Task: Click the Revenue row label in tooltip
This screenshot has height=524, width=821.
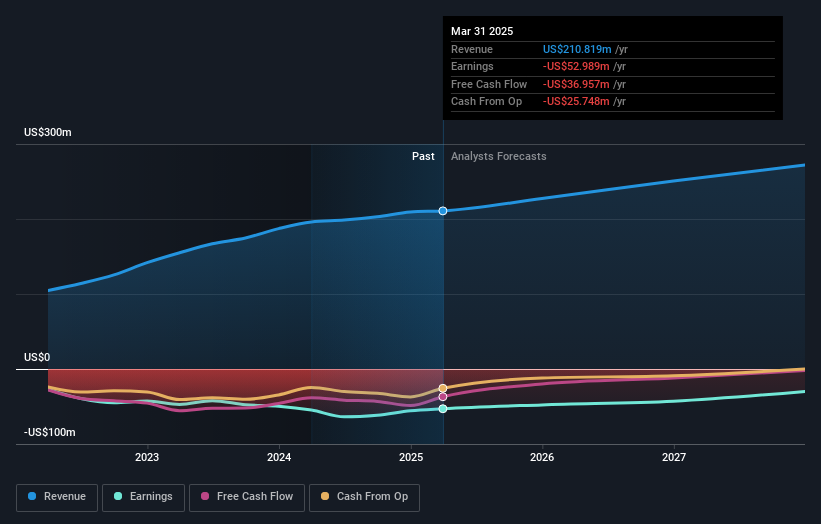Action: click(472, 49)
